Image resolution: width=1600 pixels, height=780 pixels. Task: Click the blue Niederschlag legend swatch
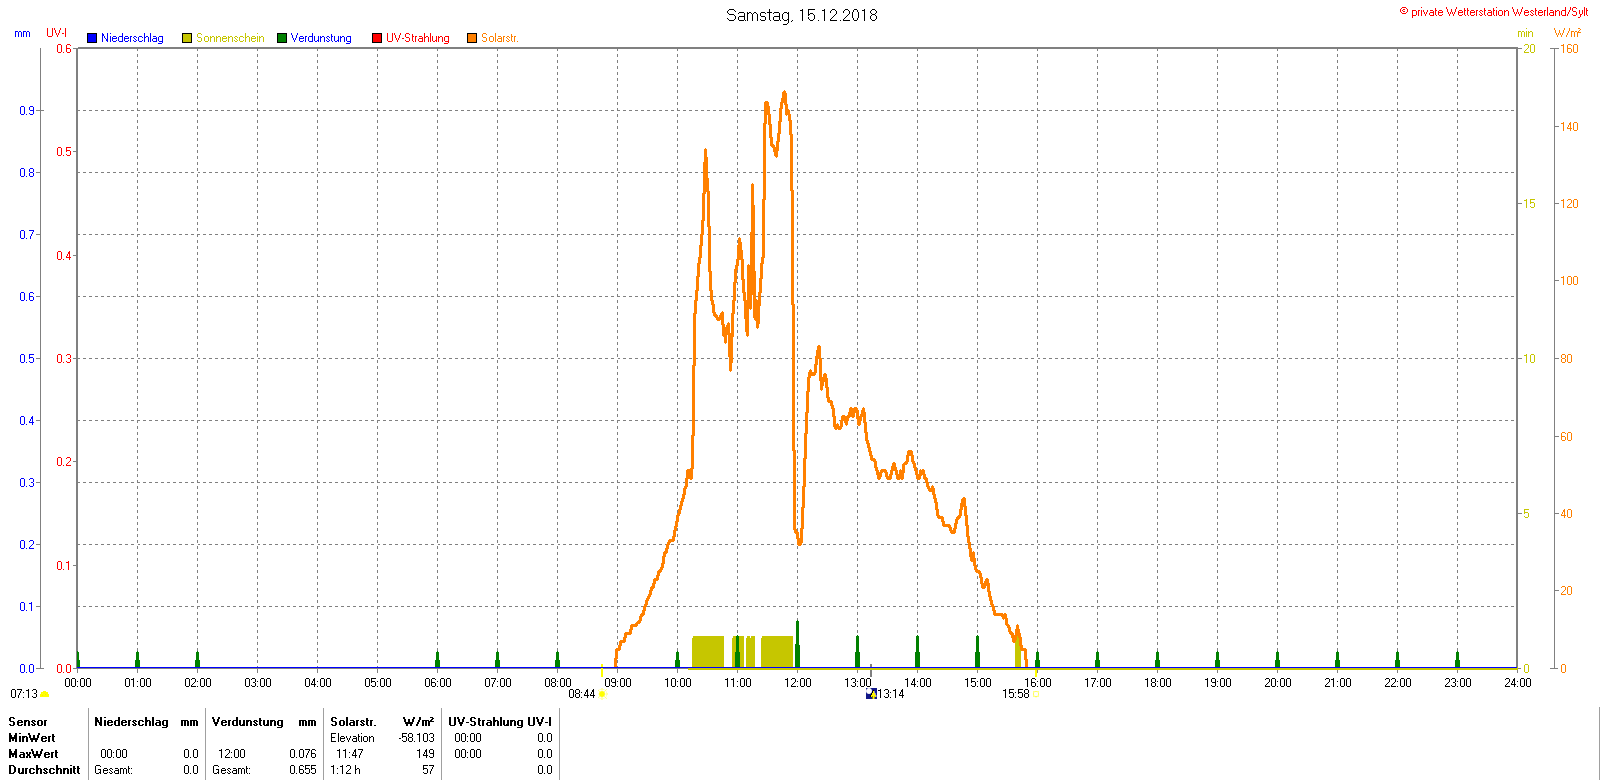click(92, 38)
